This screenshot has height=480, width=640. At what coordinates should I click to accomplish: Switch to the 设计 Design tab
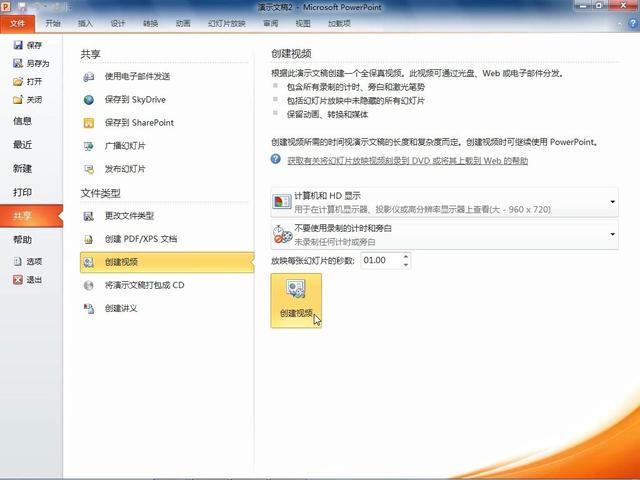click(x=118, y=24)
